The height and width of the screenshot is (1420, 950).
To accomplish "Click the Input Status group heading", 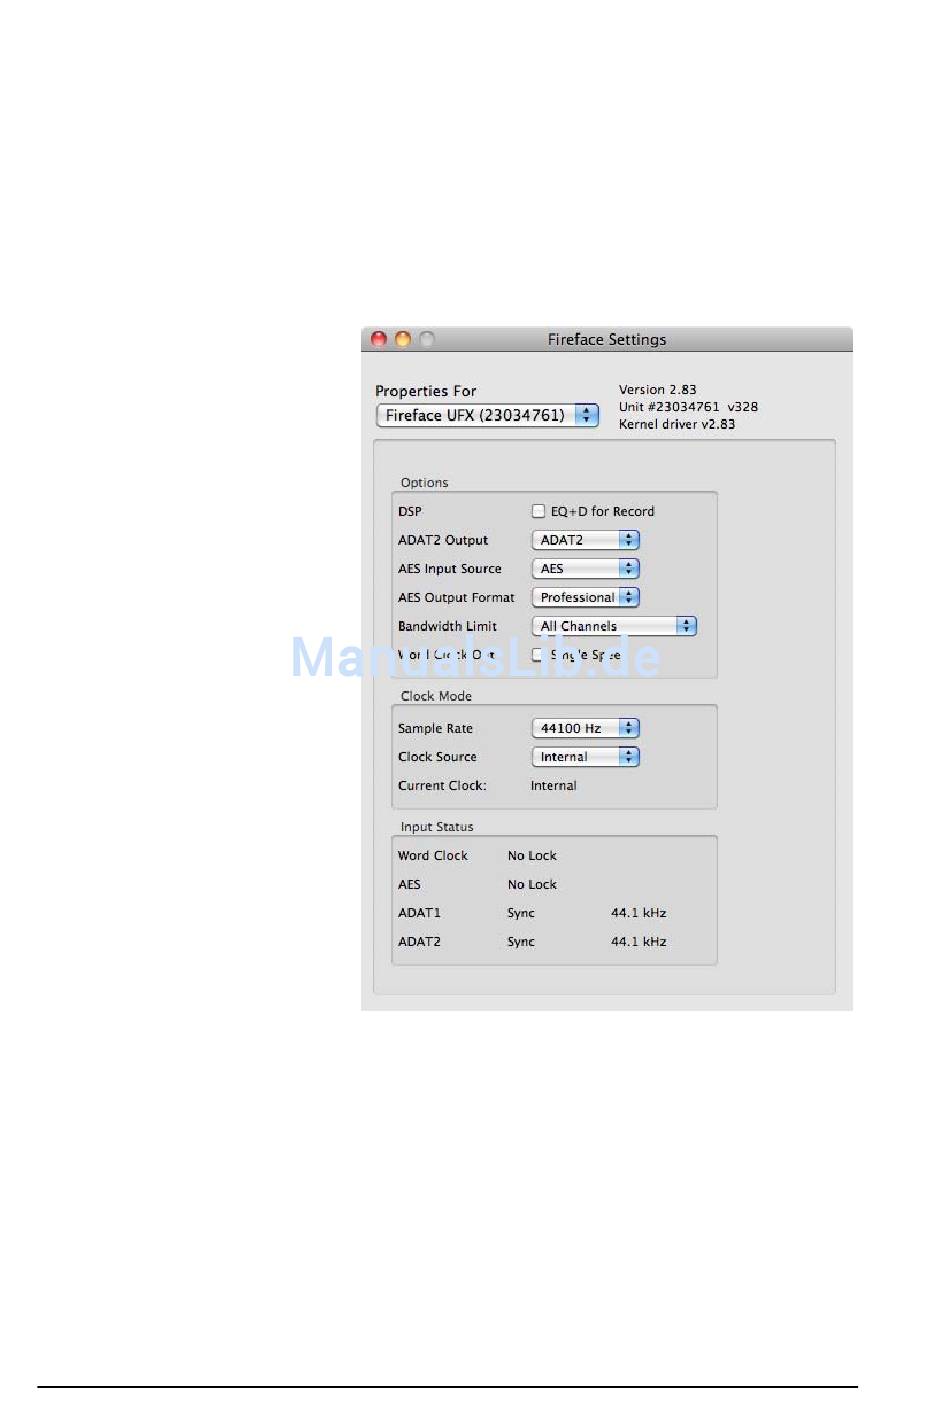I will coord(437,826).
